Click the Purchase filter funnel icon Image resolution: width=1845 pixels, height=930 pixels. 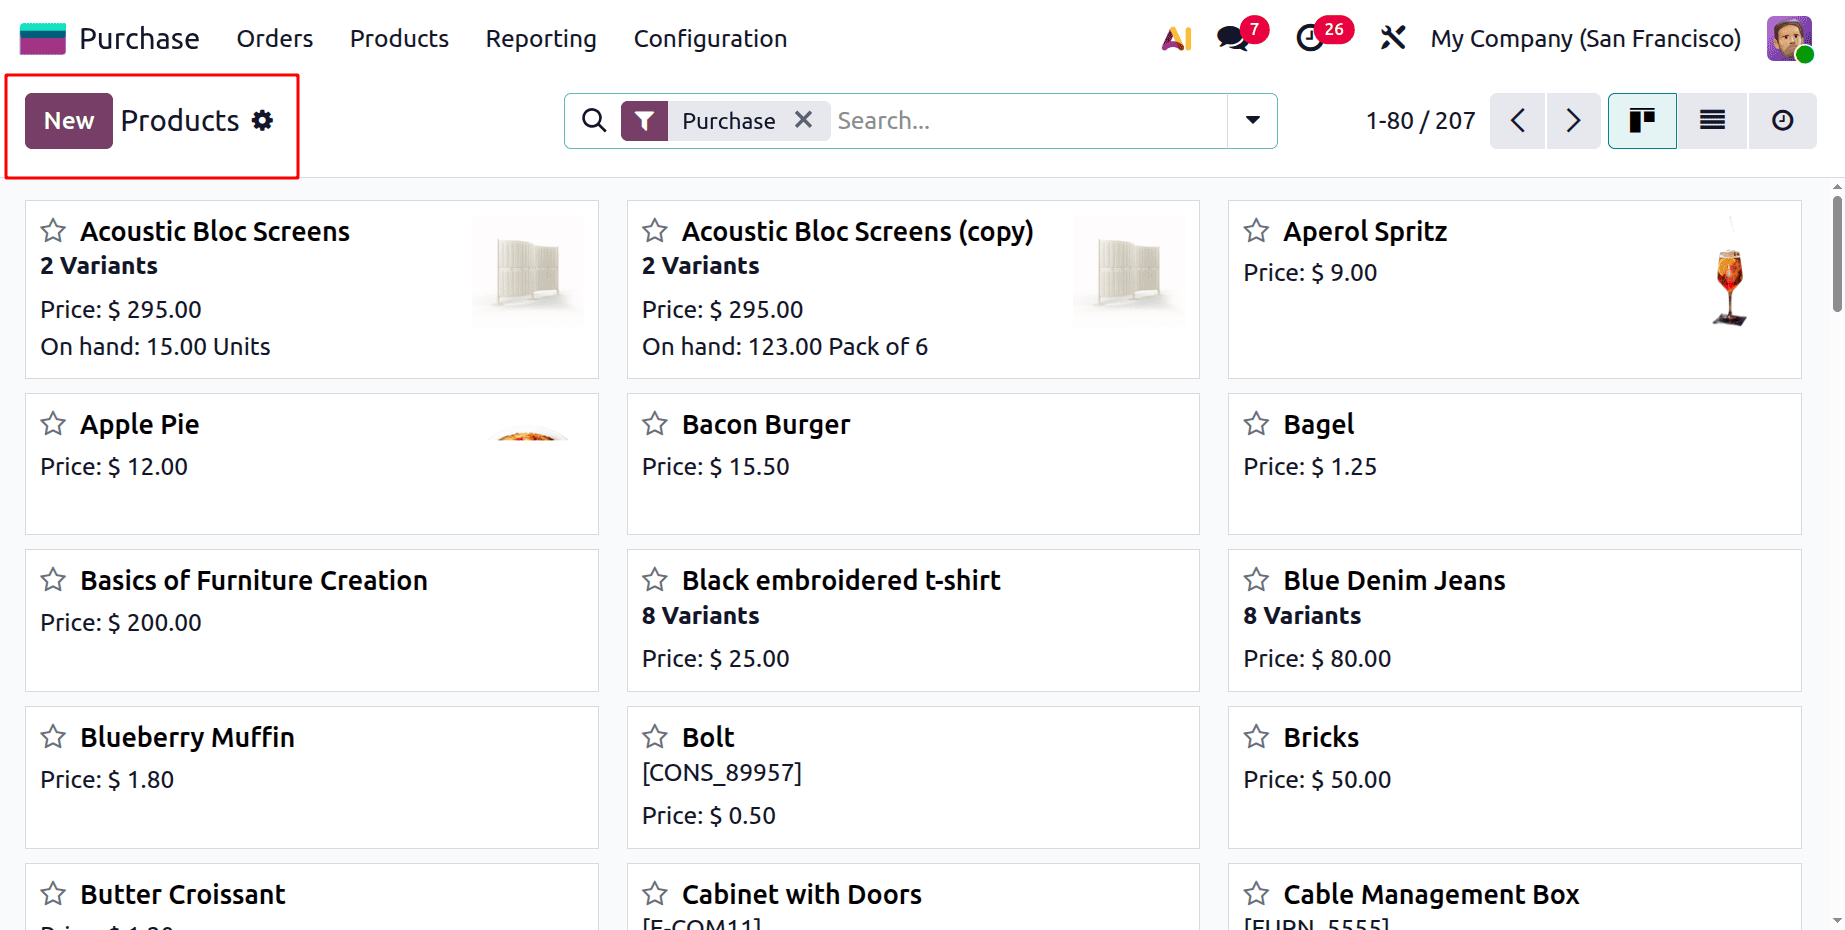click(645, 120)
